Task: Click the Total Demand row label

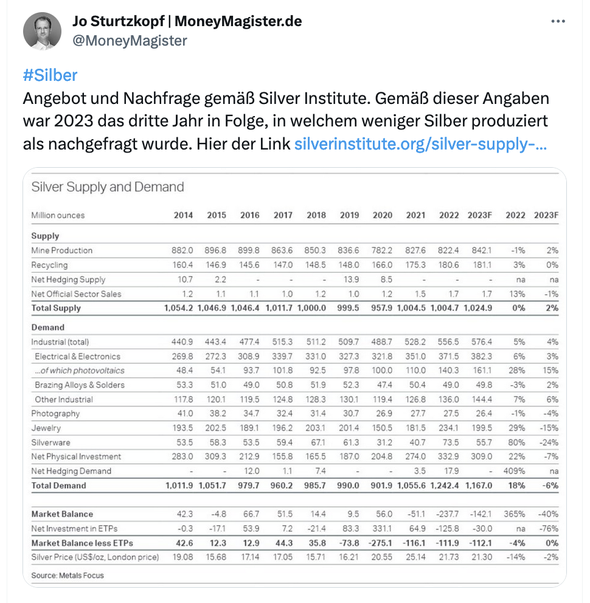Action: [58, 485]
